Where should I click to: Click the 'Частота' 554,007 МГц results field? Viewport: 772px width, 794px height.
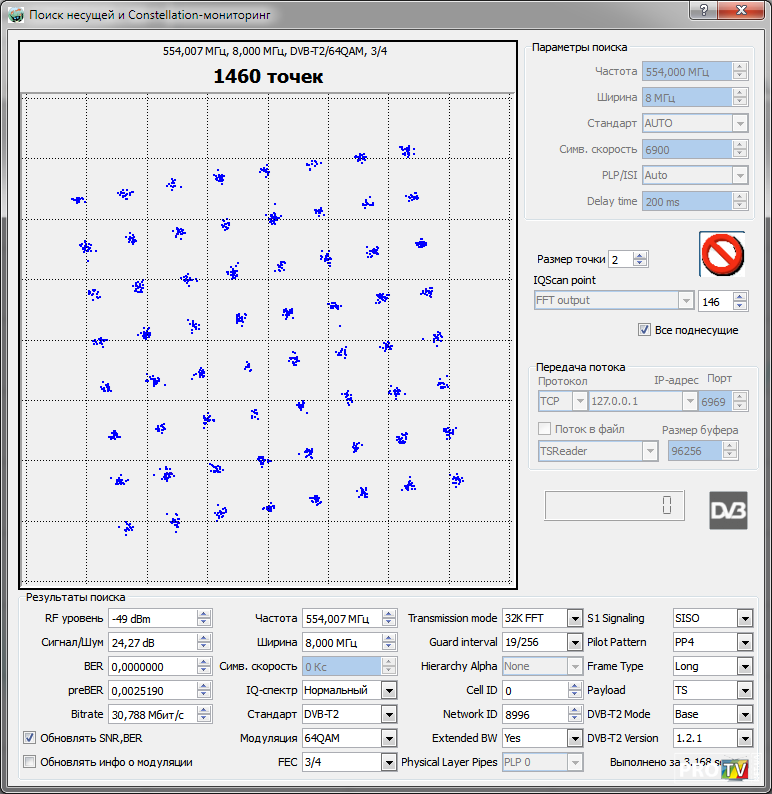335,618
